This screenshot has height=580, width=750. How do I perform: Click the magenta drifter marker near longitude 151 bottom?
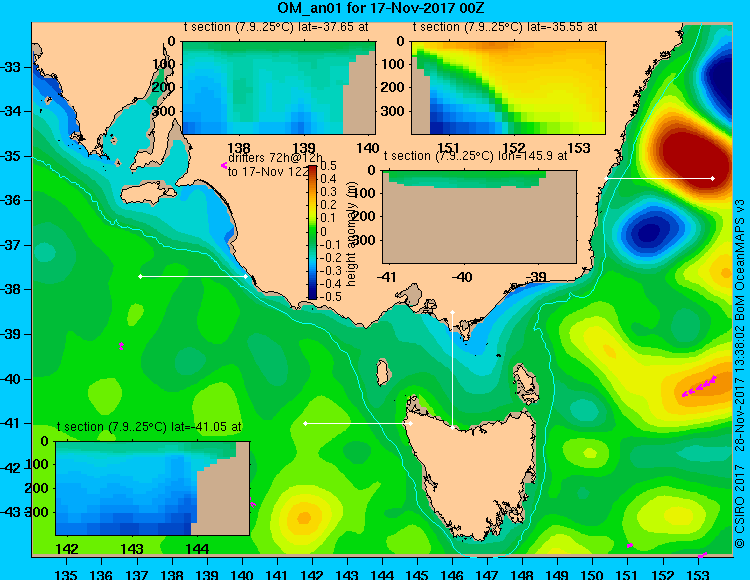tap(630, 545)
